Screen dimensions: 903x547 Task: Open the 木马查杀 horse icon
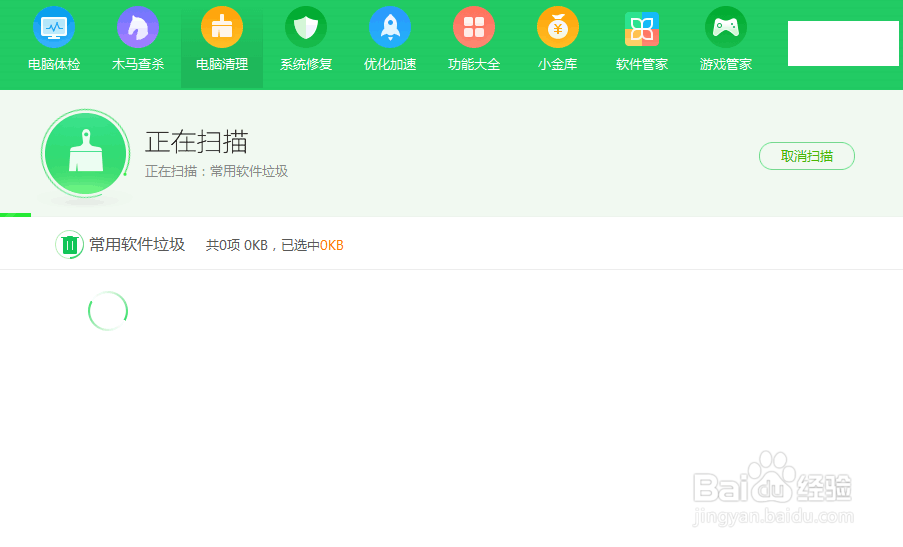pos(138,27)
